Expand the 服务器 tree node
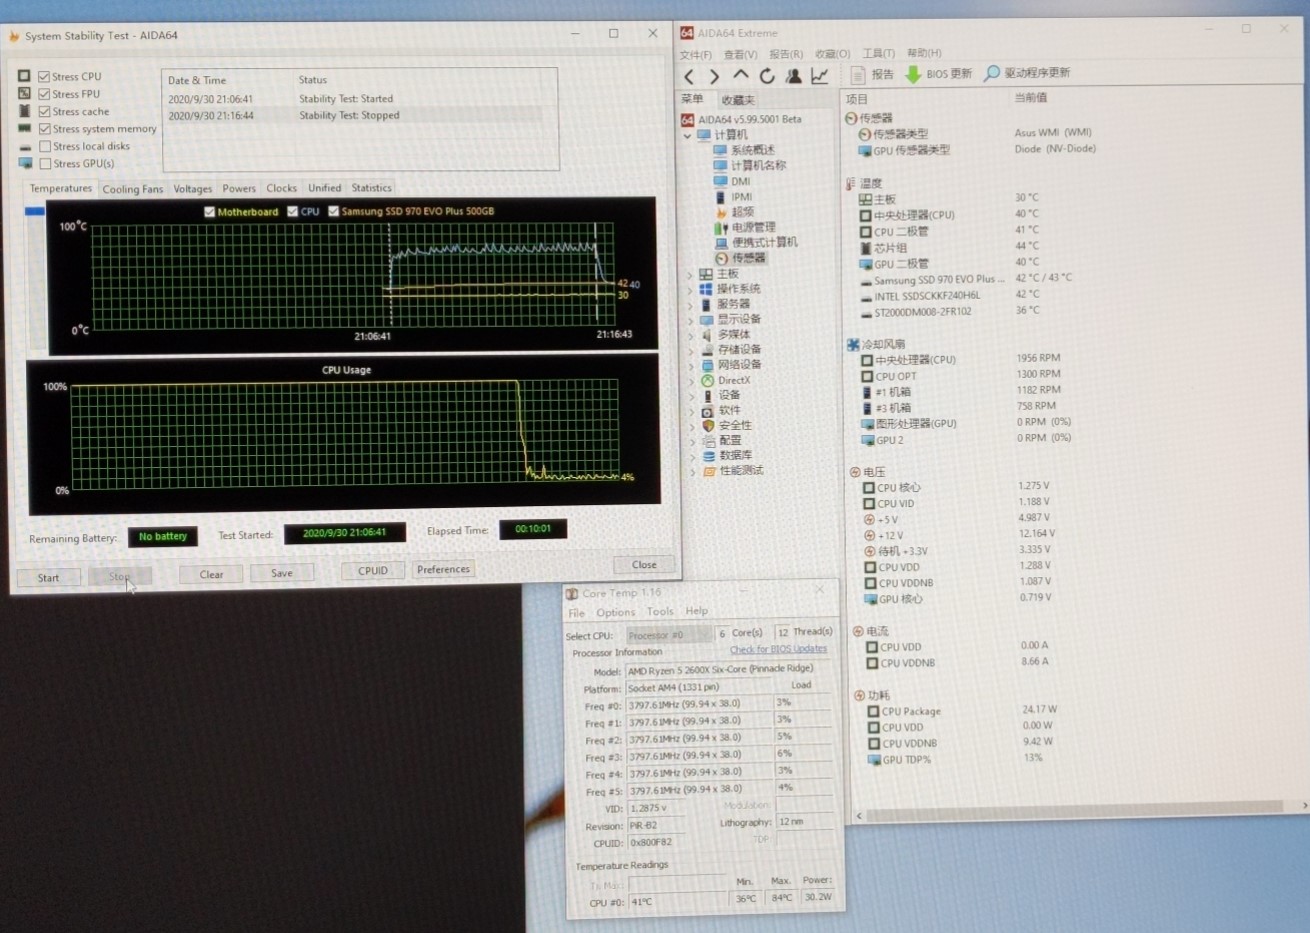 point(690,304)
